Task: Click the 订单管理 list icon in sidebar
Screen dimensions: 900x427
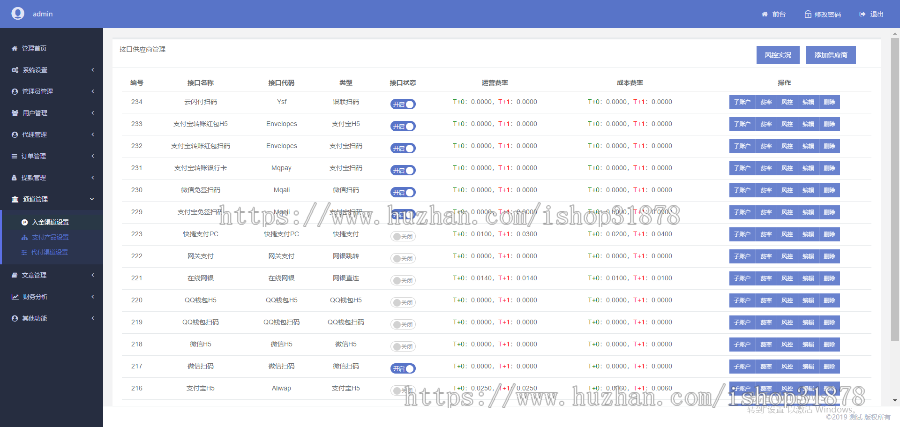Action: tap(14, 156)
